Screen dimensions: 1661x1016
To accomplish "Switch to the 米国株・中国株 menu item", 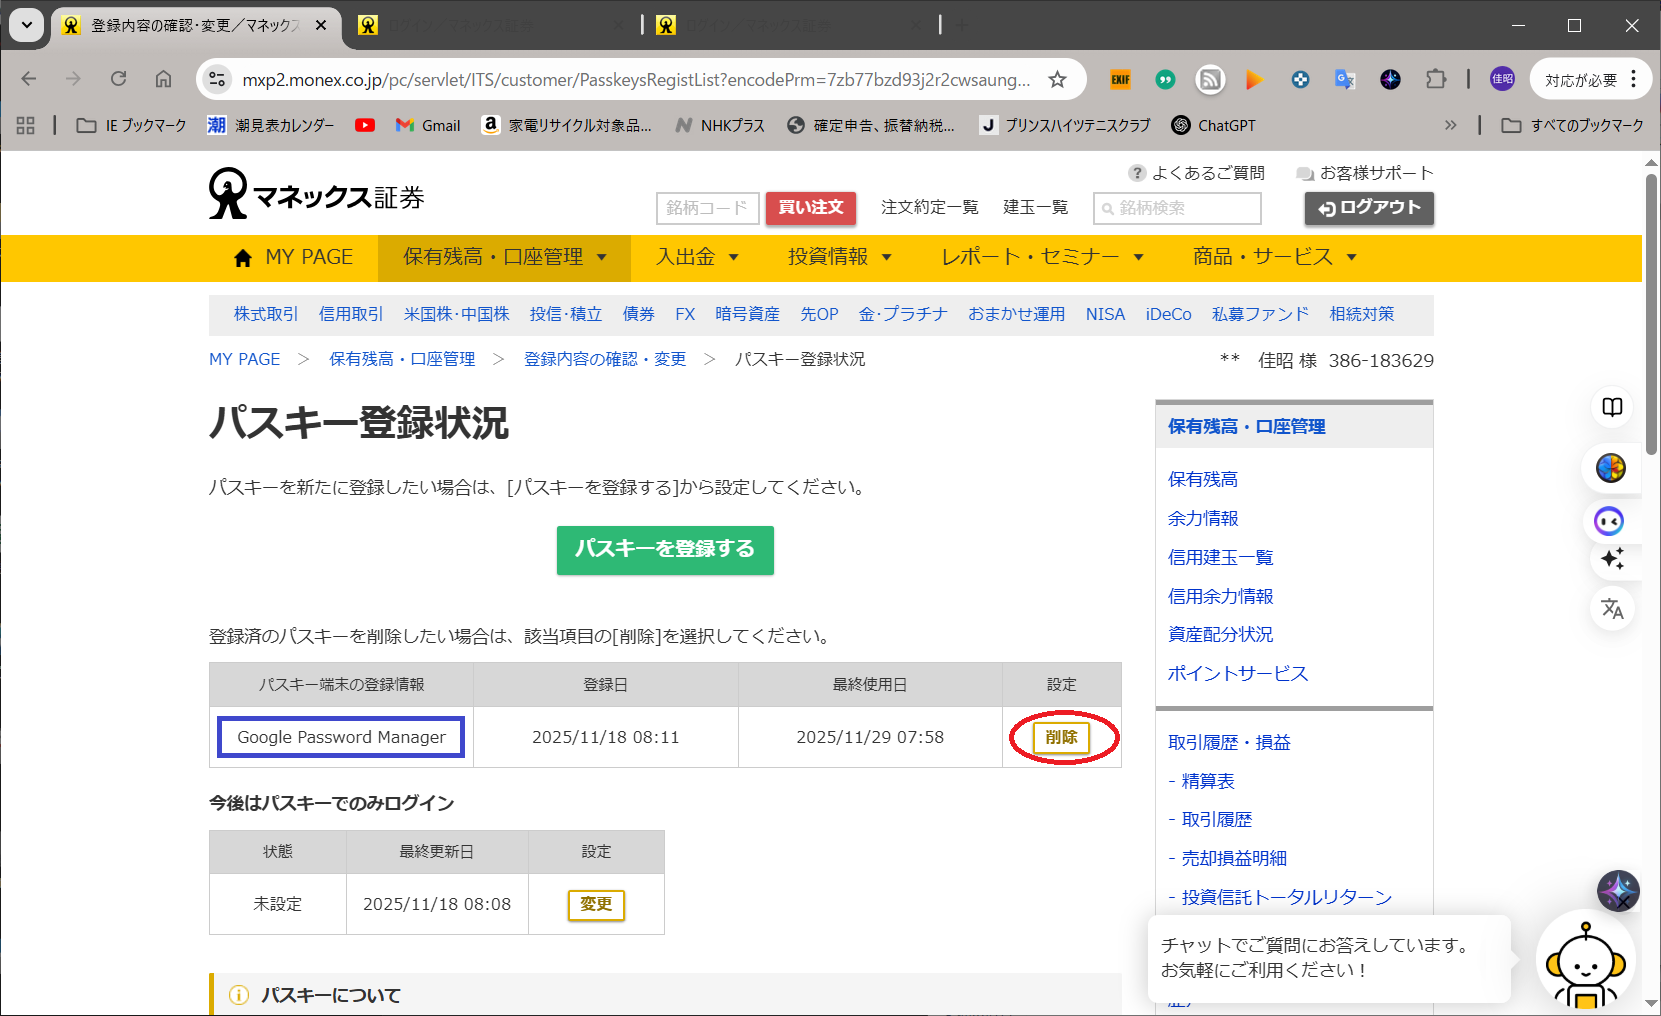I will [456, 314].
